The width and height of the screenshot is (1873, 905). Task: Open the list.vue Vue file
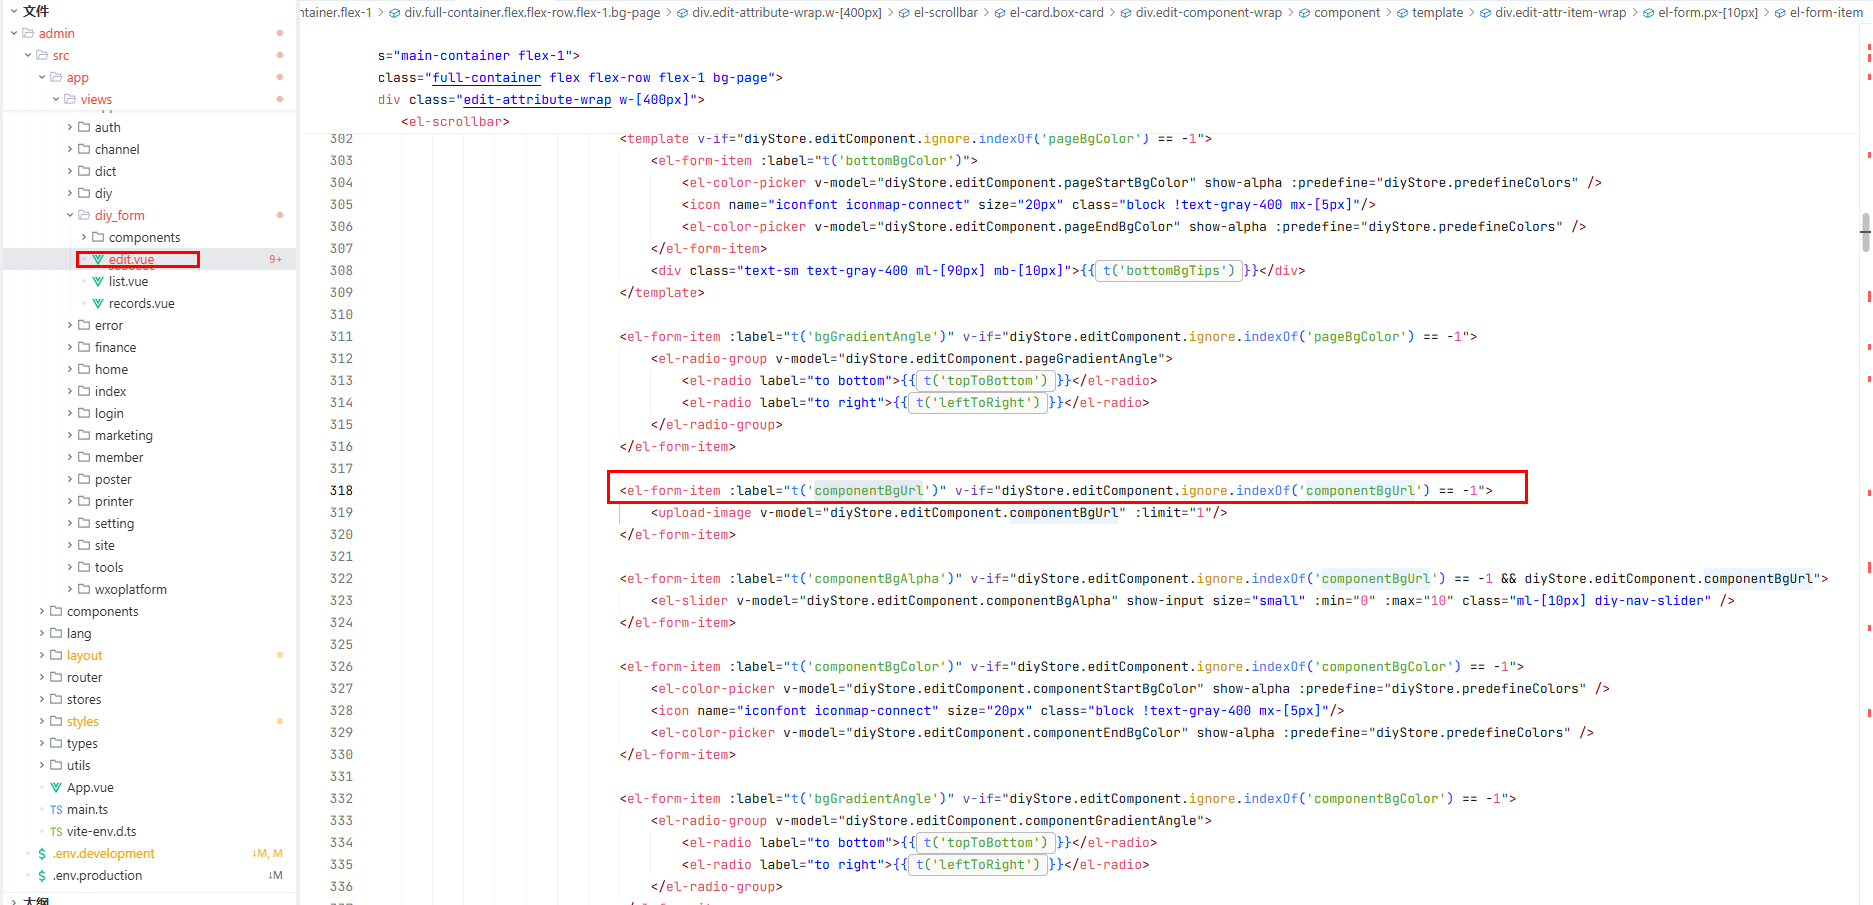click(x=128, y=282)
